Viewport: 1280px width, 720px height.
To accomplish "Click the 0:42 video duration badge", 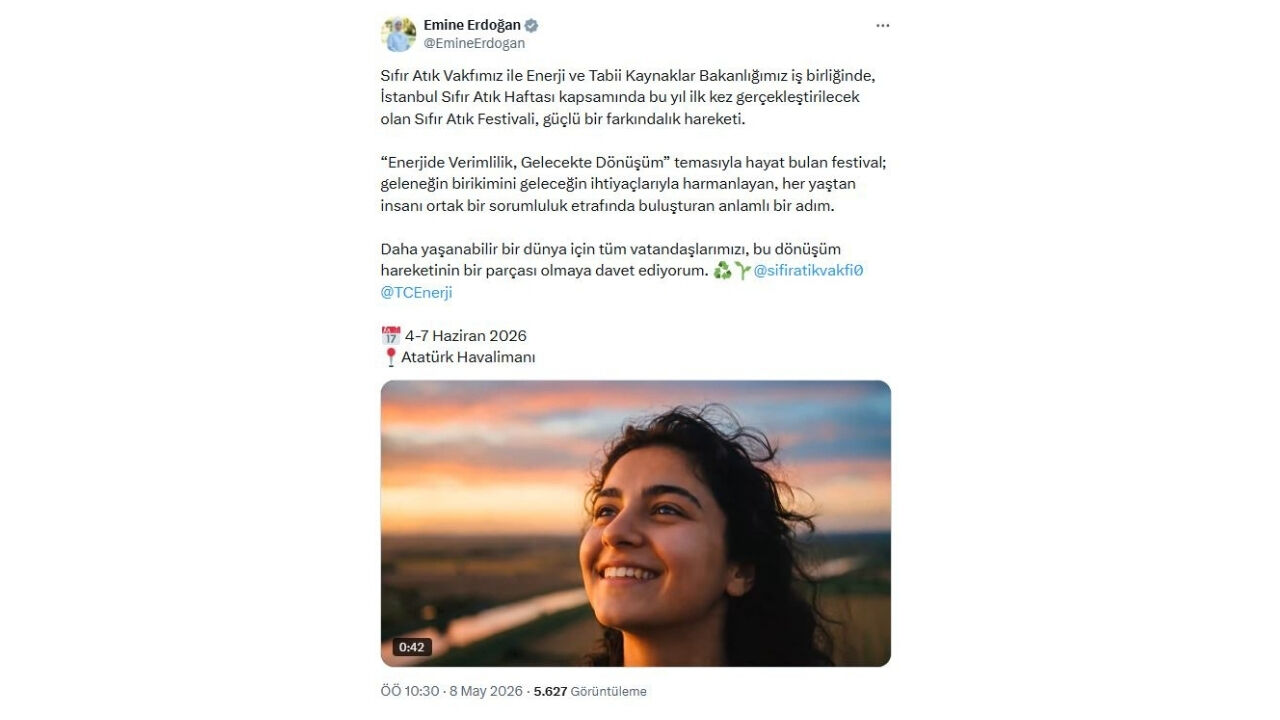I will [x=412, y=647].
